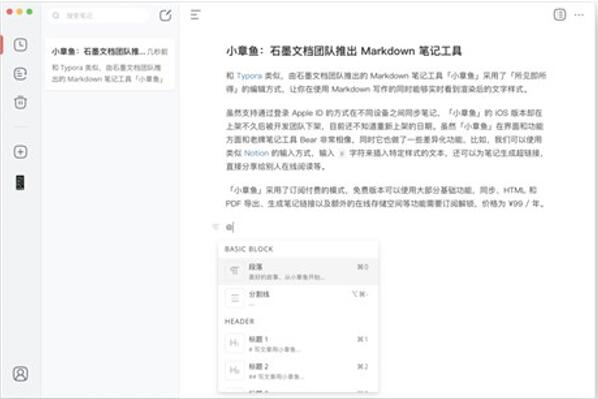
Task: Click the divider line block icon
Action: click(x=235, y=298)
